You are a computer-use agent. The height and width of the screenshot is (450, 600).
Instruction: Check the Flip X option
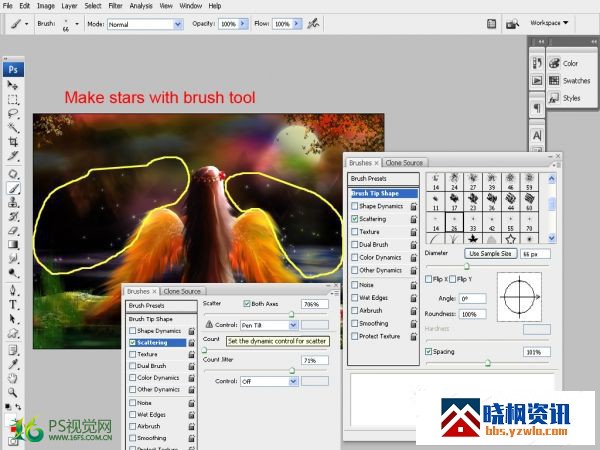point(429,279)
